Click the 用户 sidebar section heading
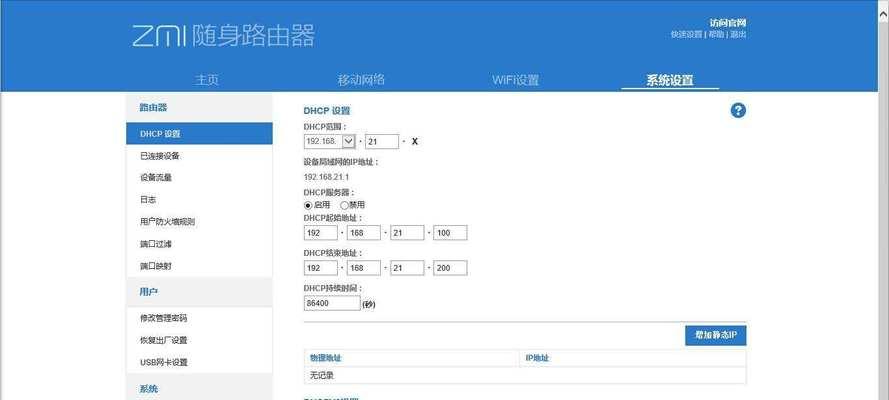 [149, 292]
